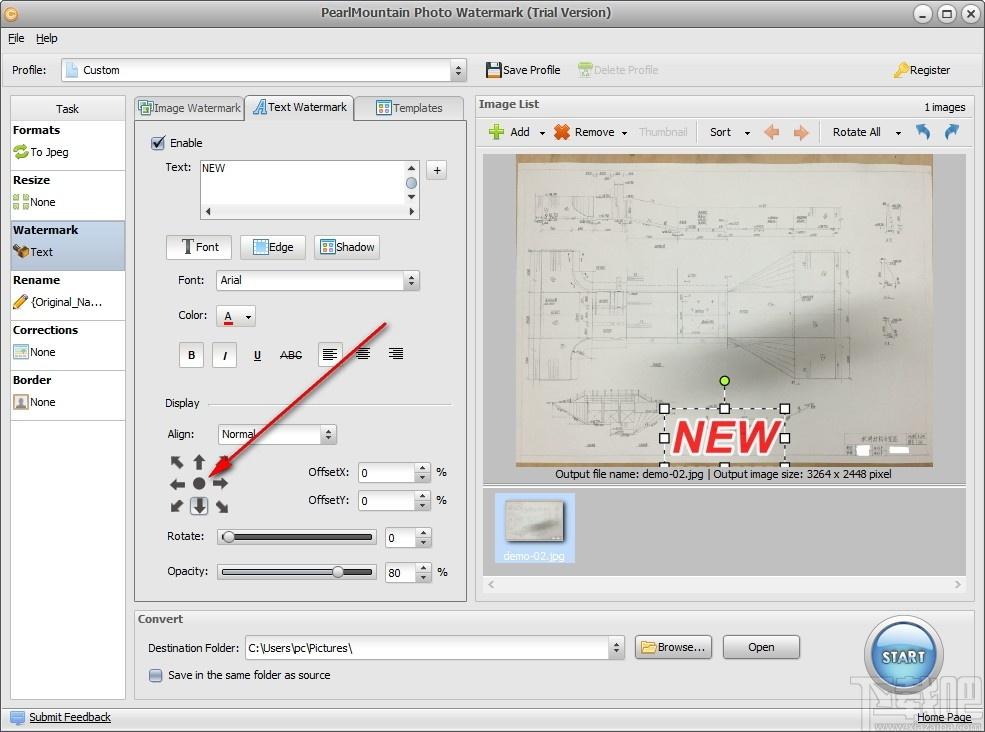Move image right with orange right arrow
The image size is (985, 732).
click(x=800, y=132)
